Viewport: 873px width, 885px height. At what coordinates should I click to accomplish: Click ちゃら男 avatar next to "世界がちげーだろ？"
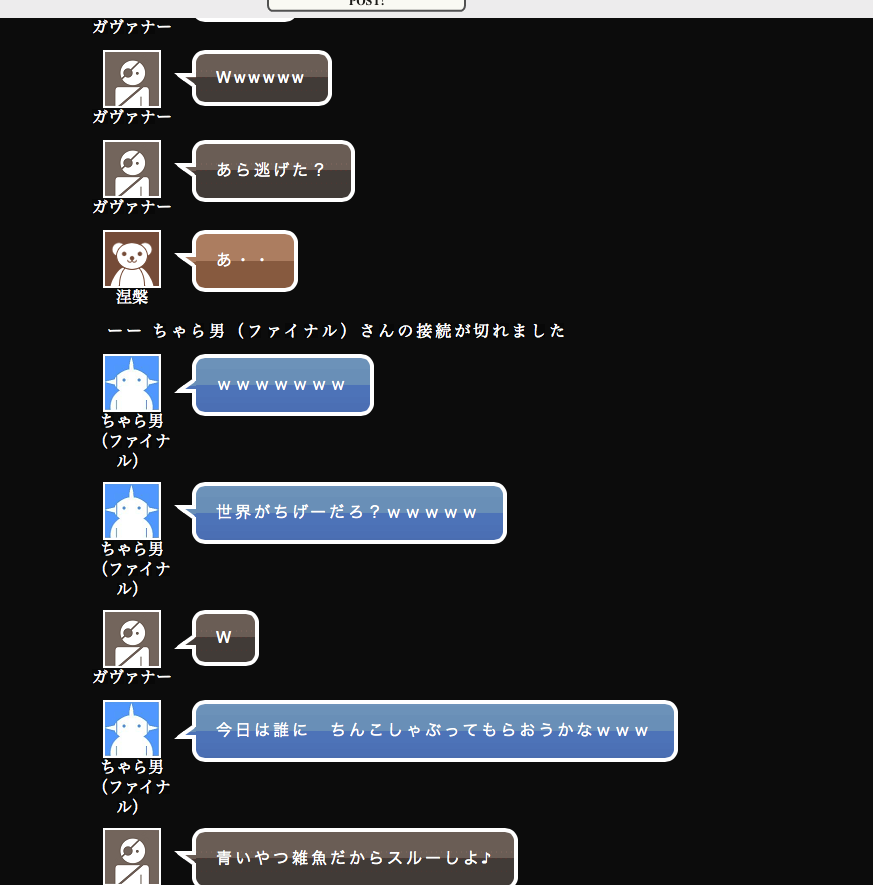(132, 511)
